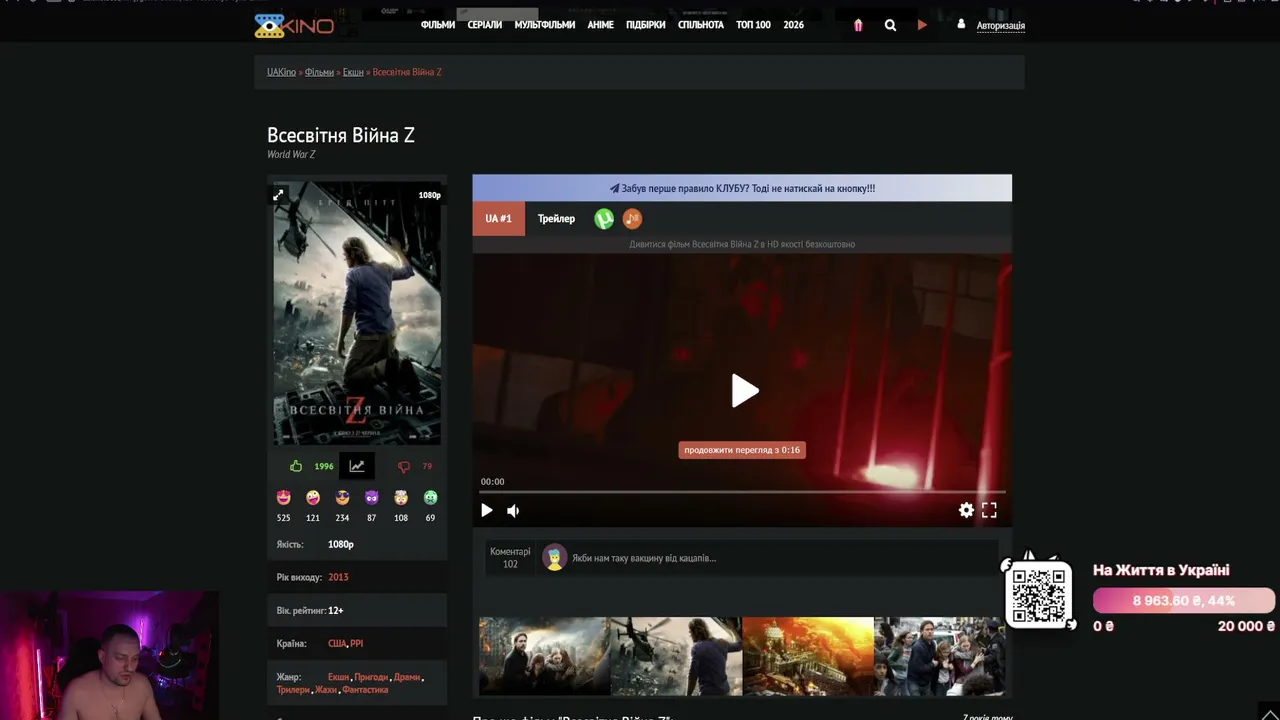Viewport: 1280px width, 720px height.
Task: Go to Екшн in the breadcrumb
Action: (x=353, y=72)
